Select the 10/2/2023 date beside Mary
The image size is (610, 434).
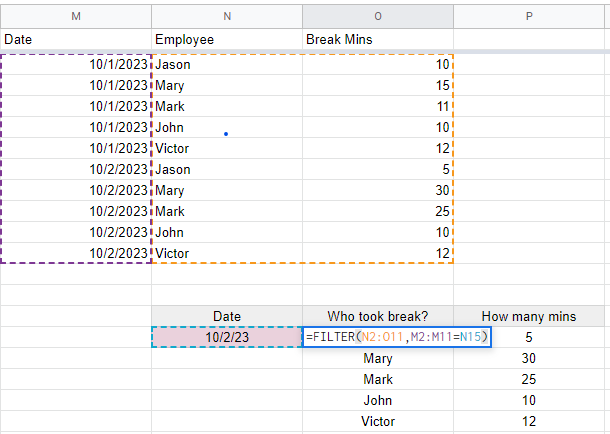point(76,190)
